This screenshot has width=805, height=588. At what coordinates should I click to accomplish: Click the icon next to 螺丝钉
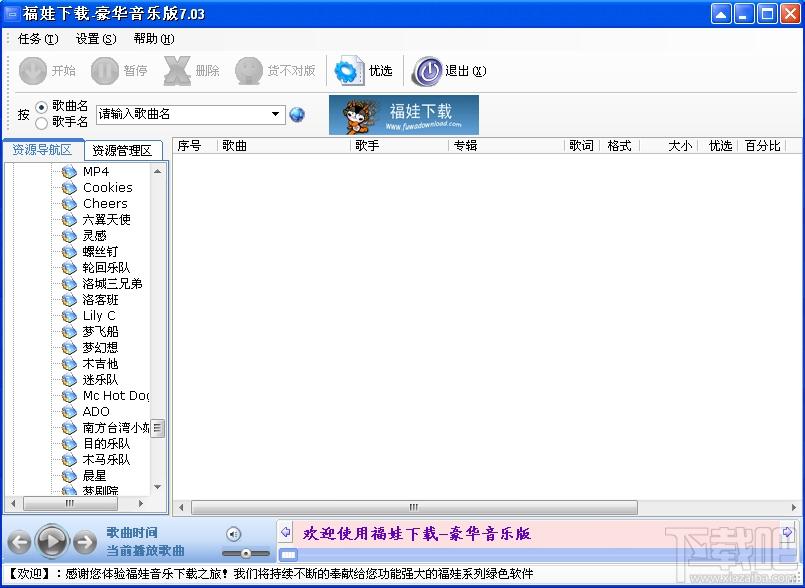(x=69, y=252)
